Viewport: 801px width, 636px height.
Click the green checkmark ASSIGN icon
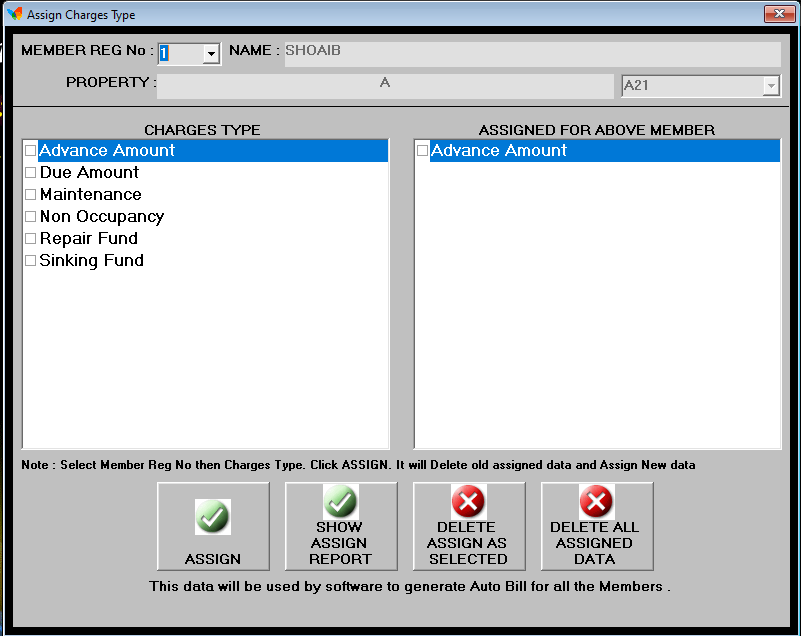[x=213, y=517]
